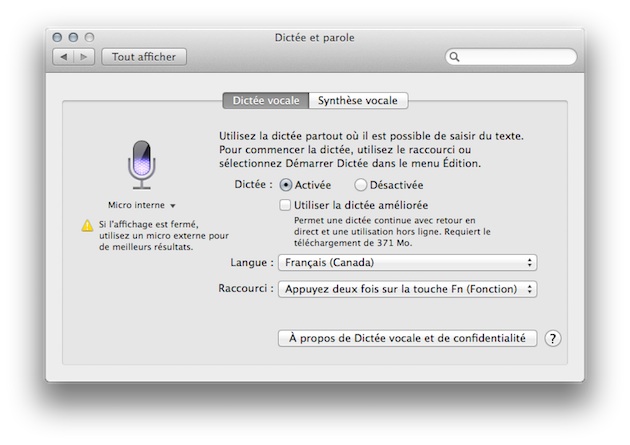Open help with the question mark button
630x445 pixels.
tap(553, 339)
